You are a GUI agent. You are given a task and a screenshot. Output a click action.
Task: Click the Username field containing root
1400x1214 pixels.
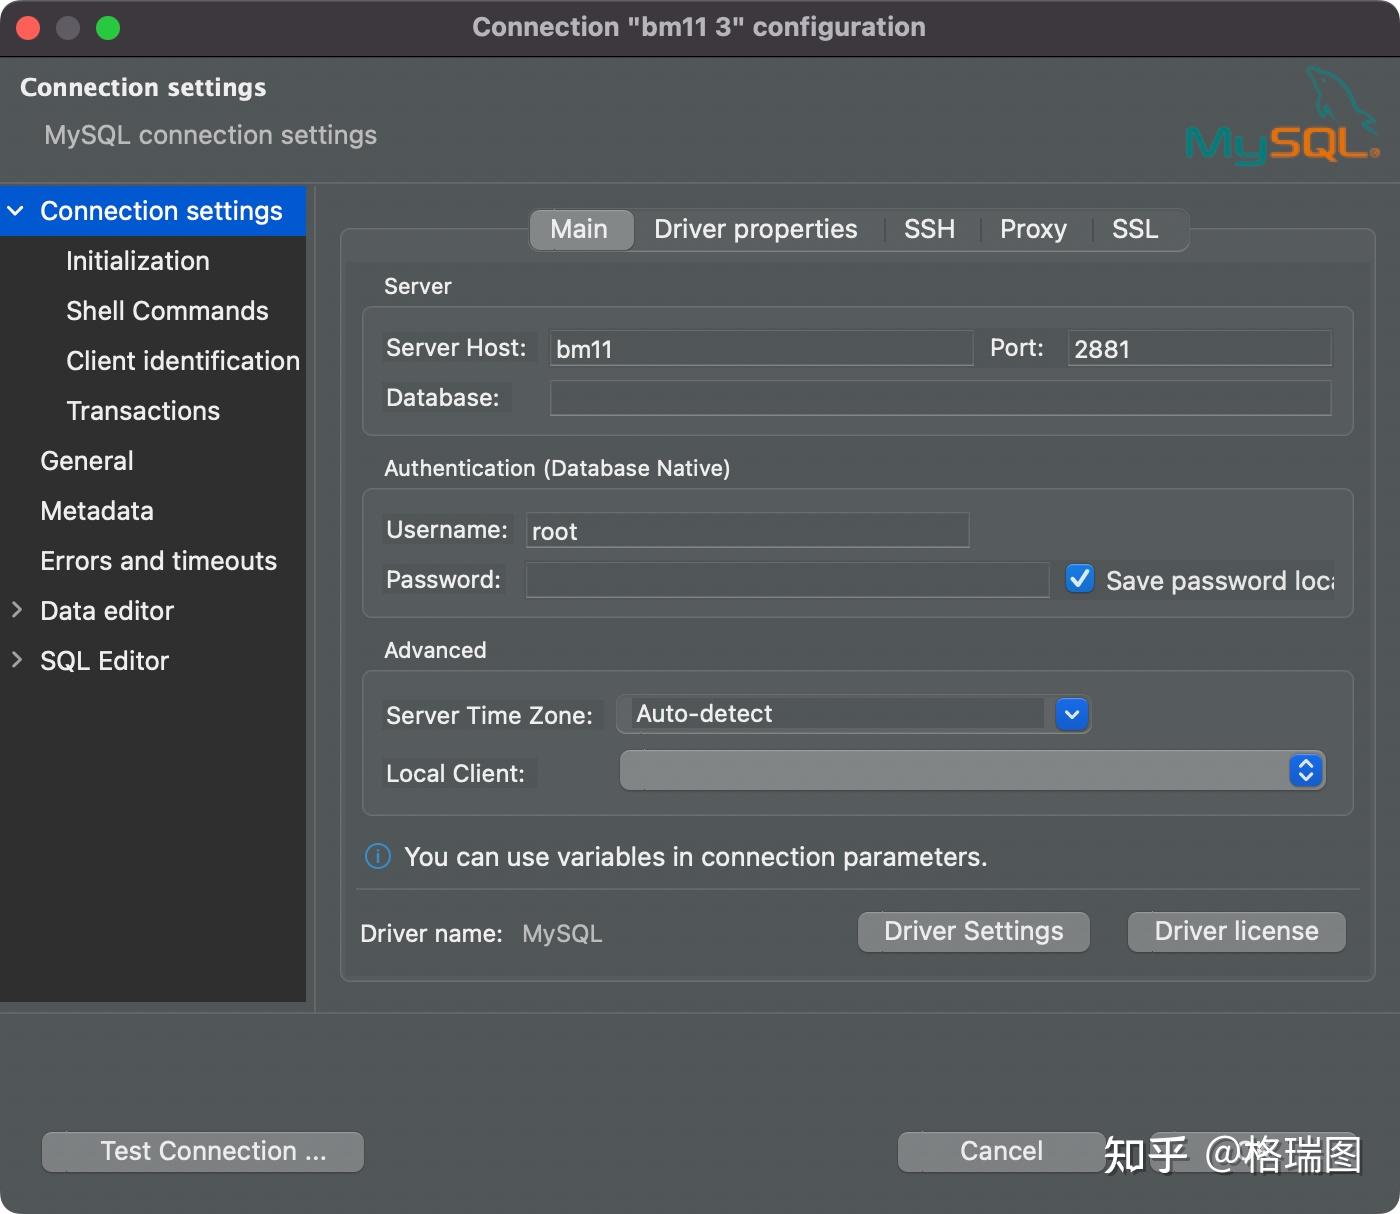pos(747,530)
